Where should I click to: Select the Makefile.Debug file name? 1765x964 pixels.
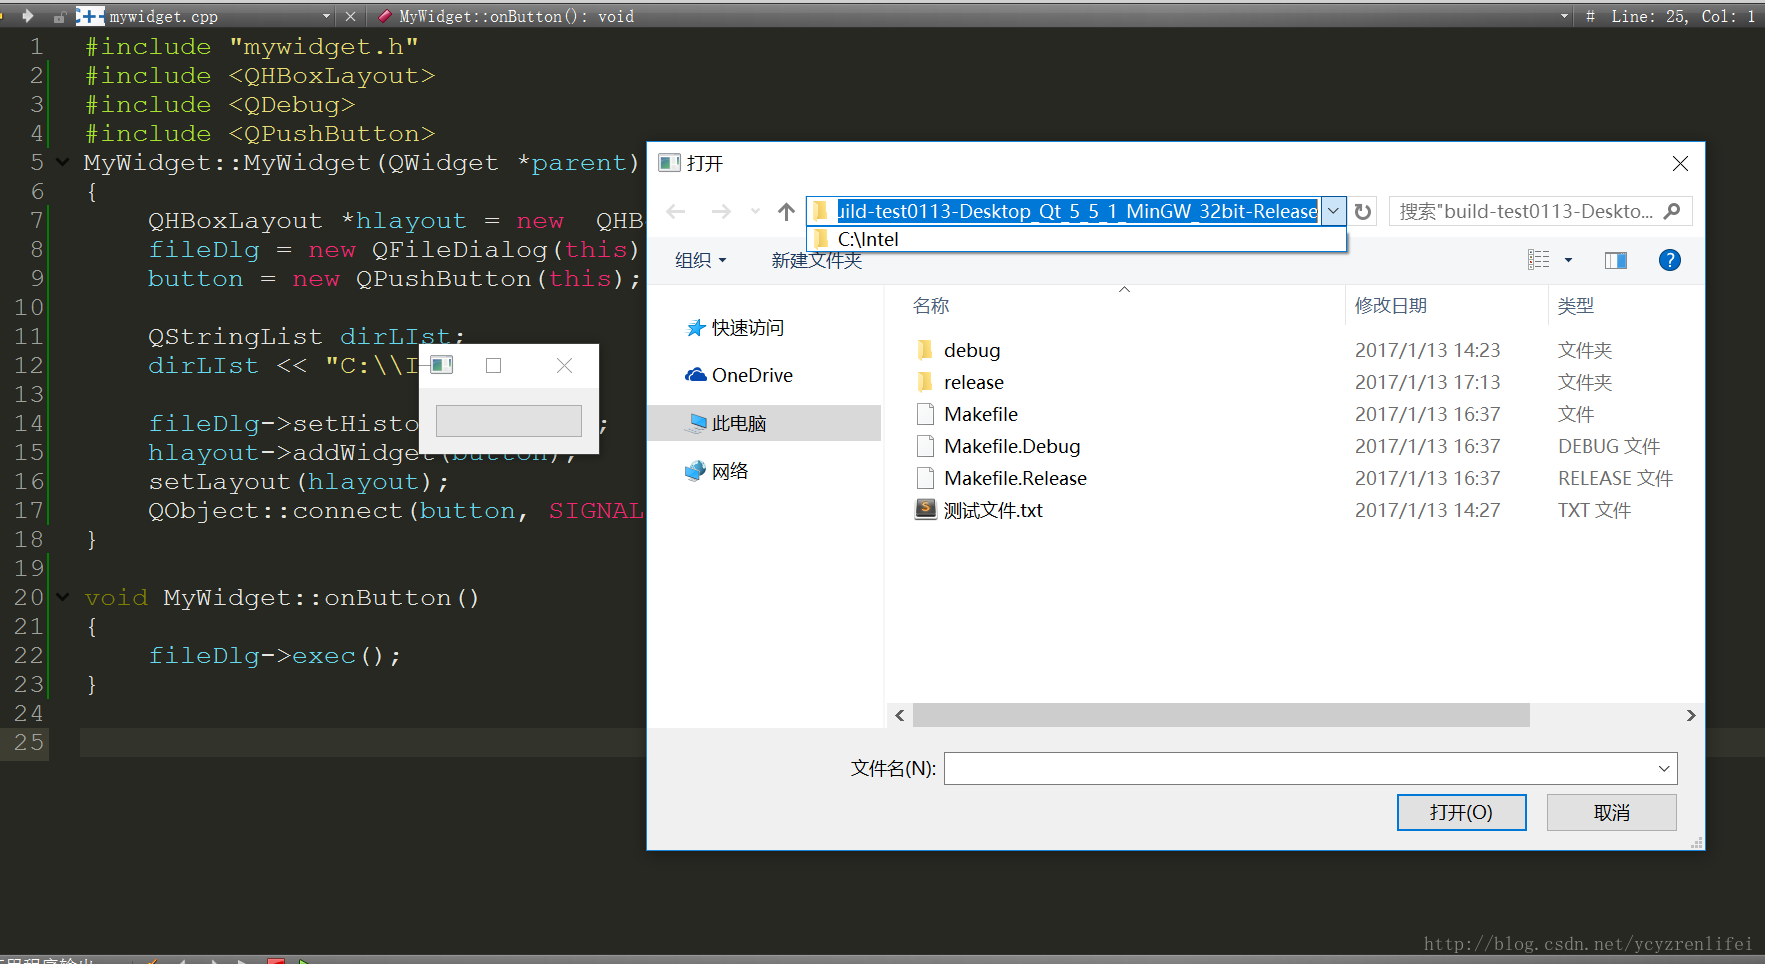point(1012,446)
